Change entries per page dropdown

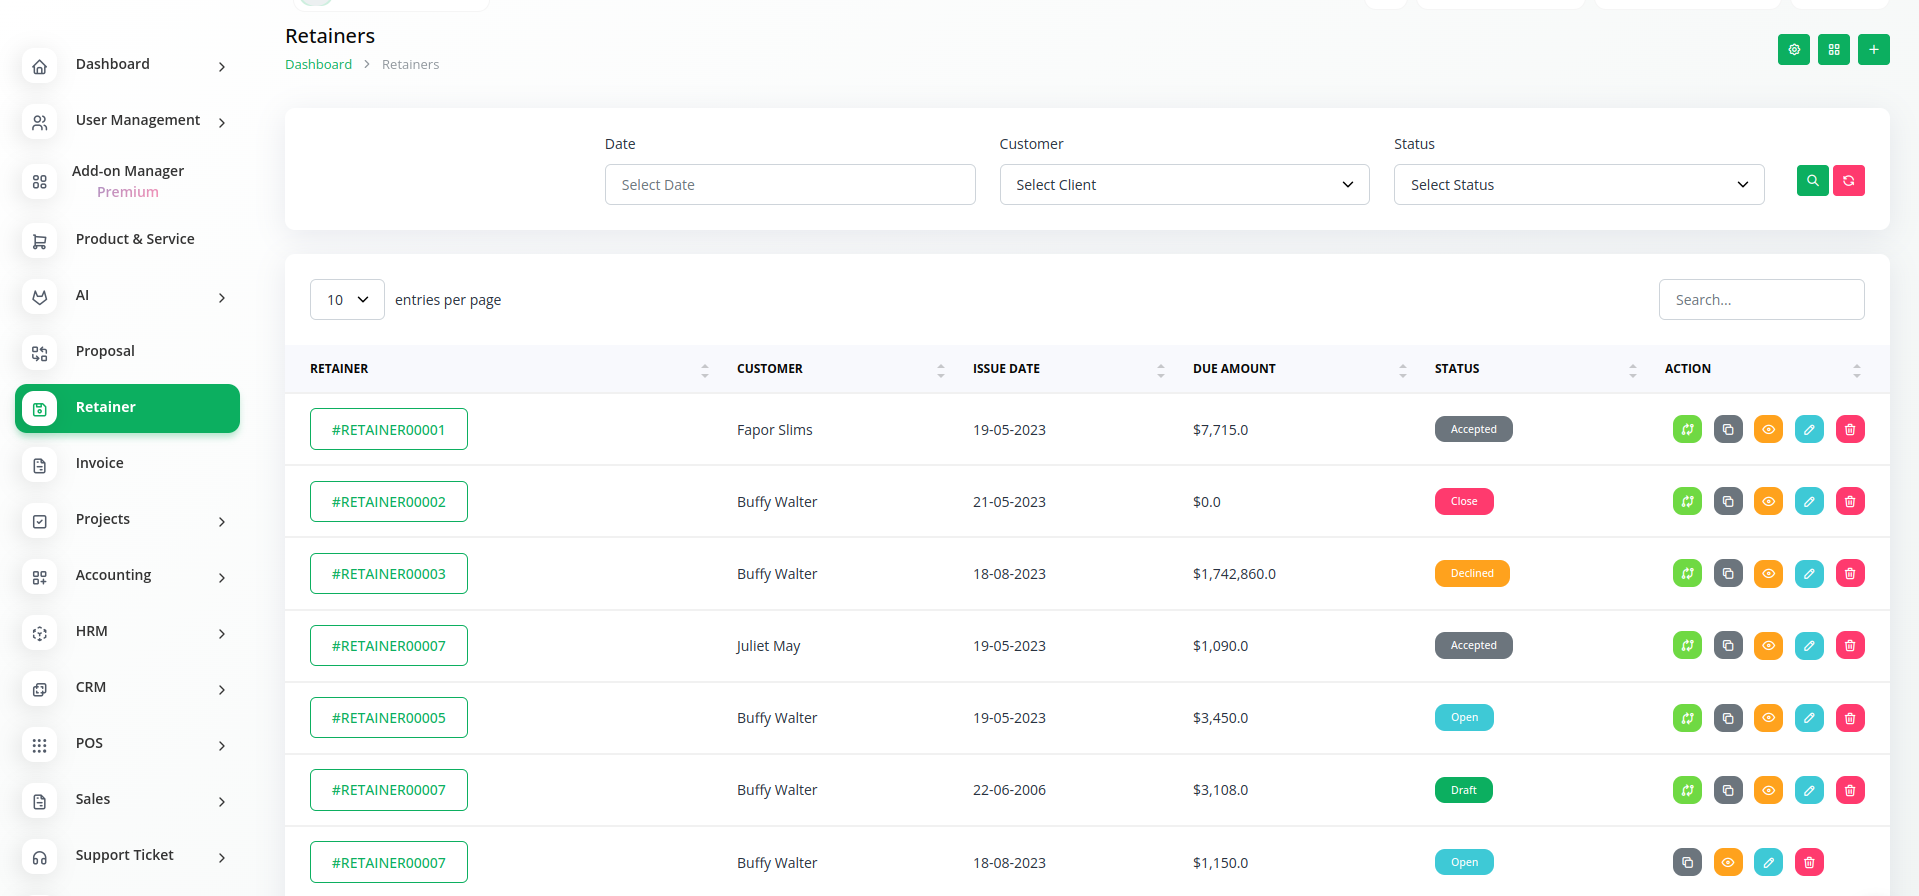click(347, 300)
